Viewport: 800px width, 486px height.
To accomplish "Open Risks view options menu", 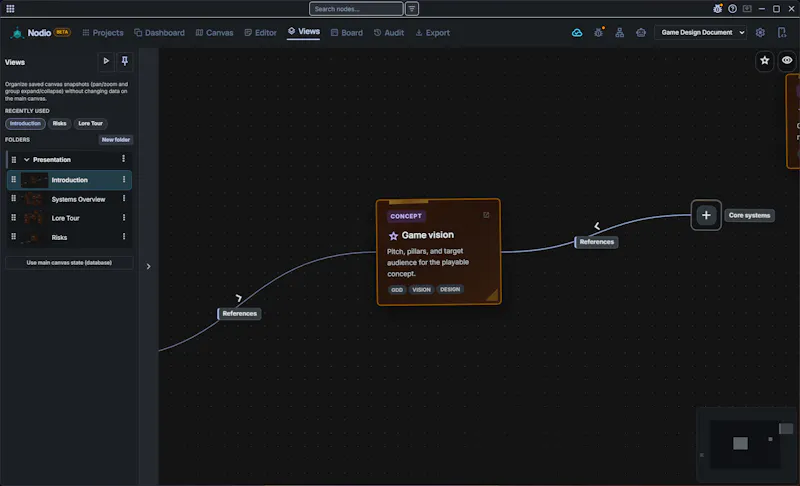I will (x=123, y=237).
